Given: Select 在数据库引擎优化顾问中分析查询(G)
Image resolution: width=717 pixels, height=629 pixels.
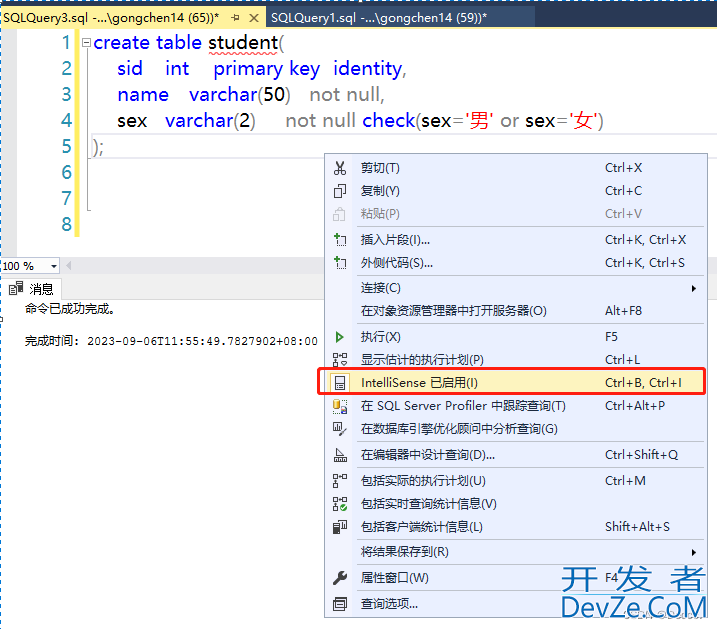Looking at the screenshot, I should click(516, 429).
